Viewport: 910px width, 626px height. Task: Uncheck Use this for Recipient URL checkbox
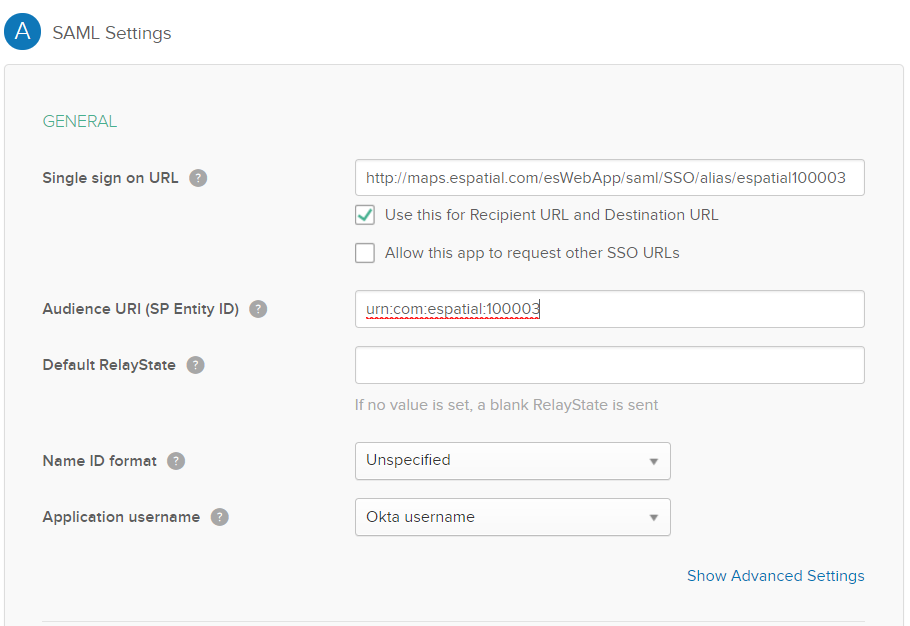coord(365,215)
